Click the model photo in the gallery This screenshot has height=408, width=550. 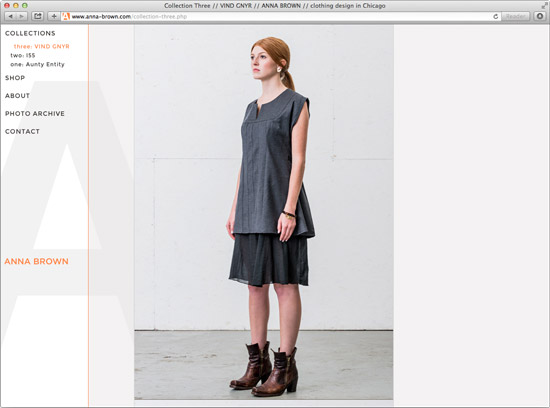[x=263, y=212]
